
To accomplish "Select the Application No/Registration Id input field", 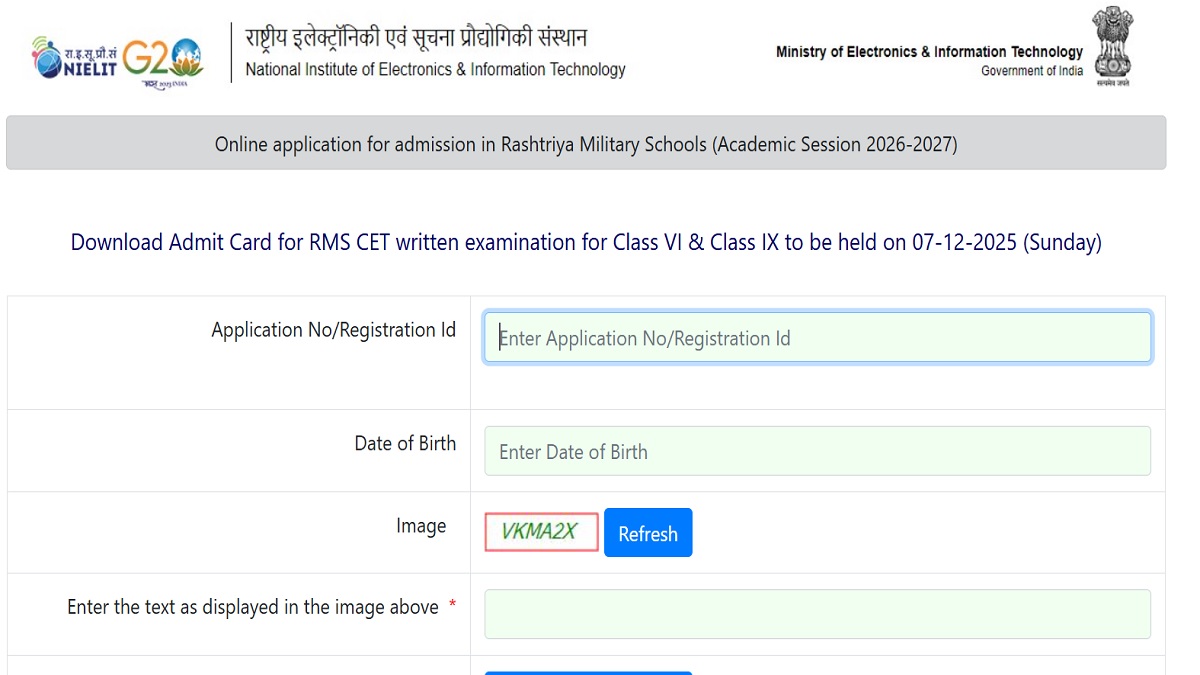I will click(817, 337).
